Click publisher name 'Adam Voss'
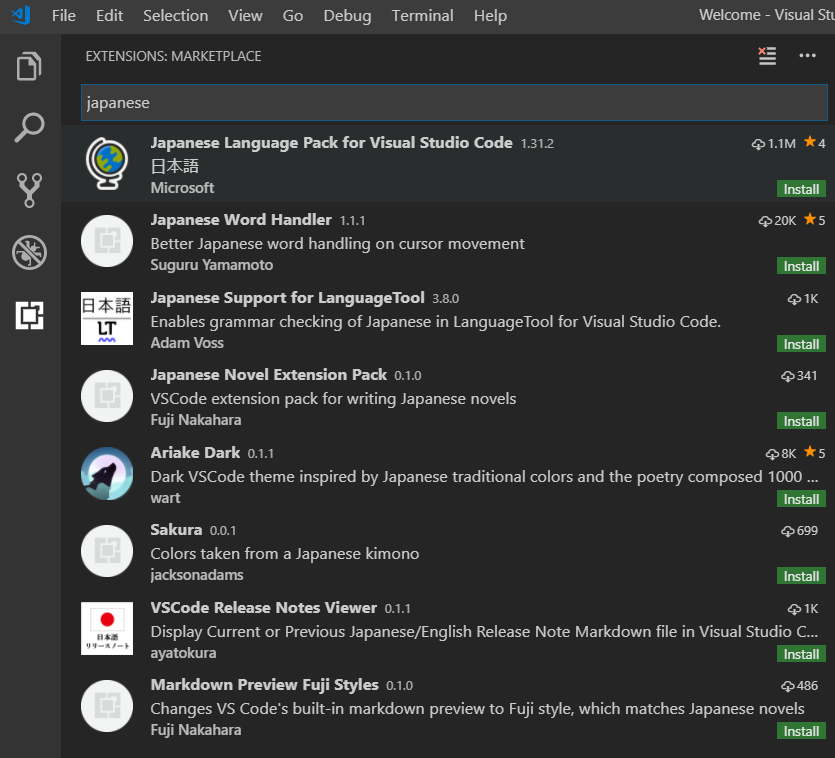 187,343
